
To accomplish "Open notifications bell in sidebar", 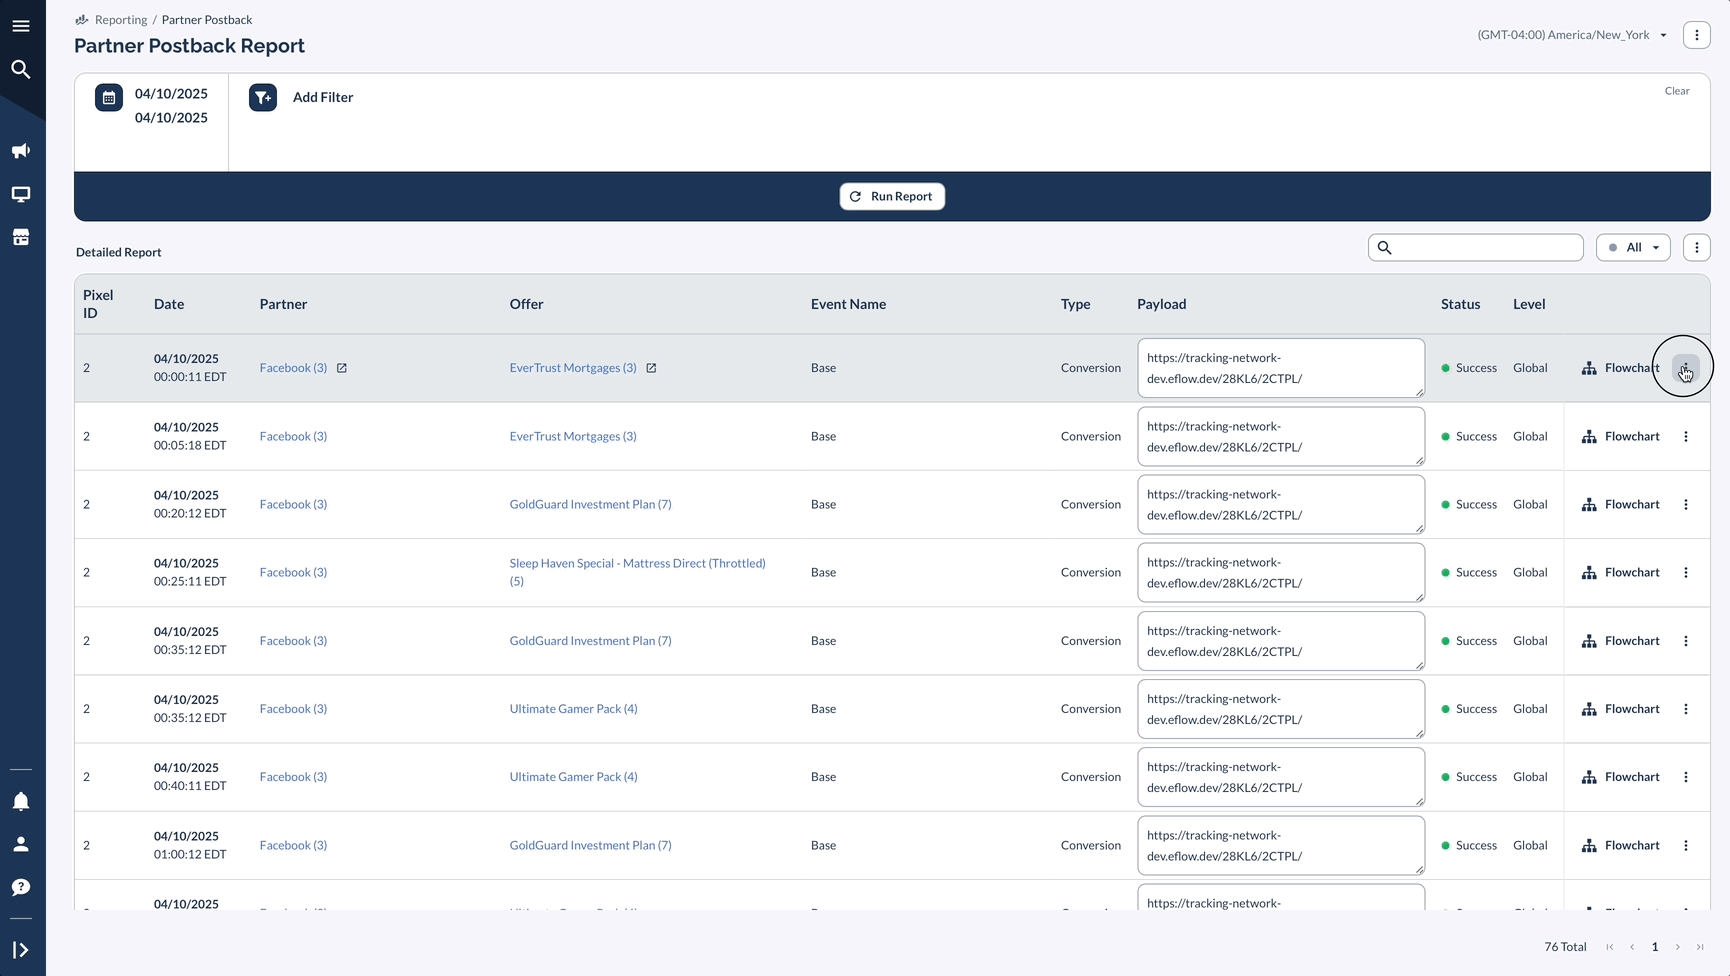I will click(21, 801).
